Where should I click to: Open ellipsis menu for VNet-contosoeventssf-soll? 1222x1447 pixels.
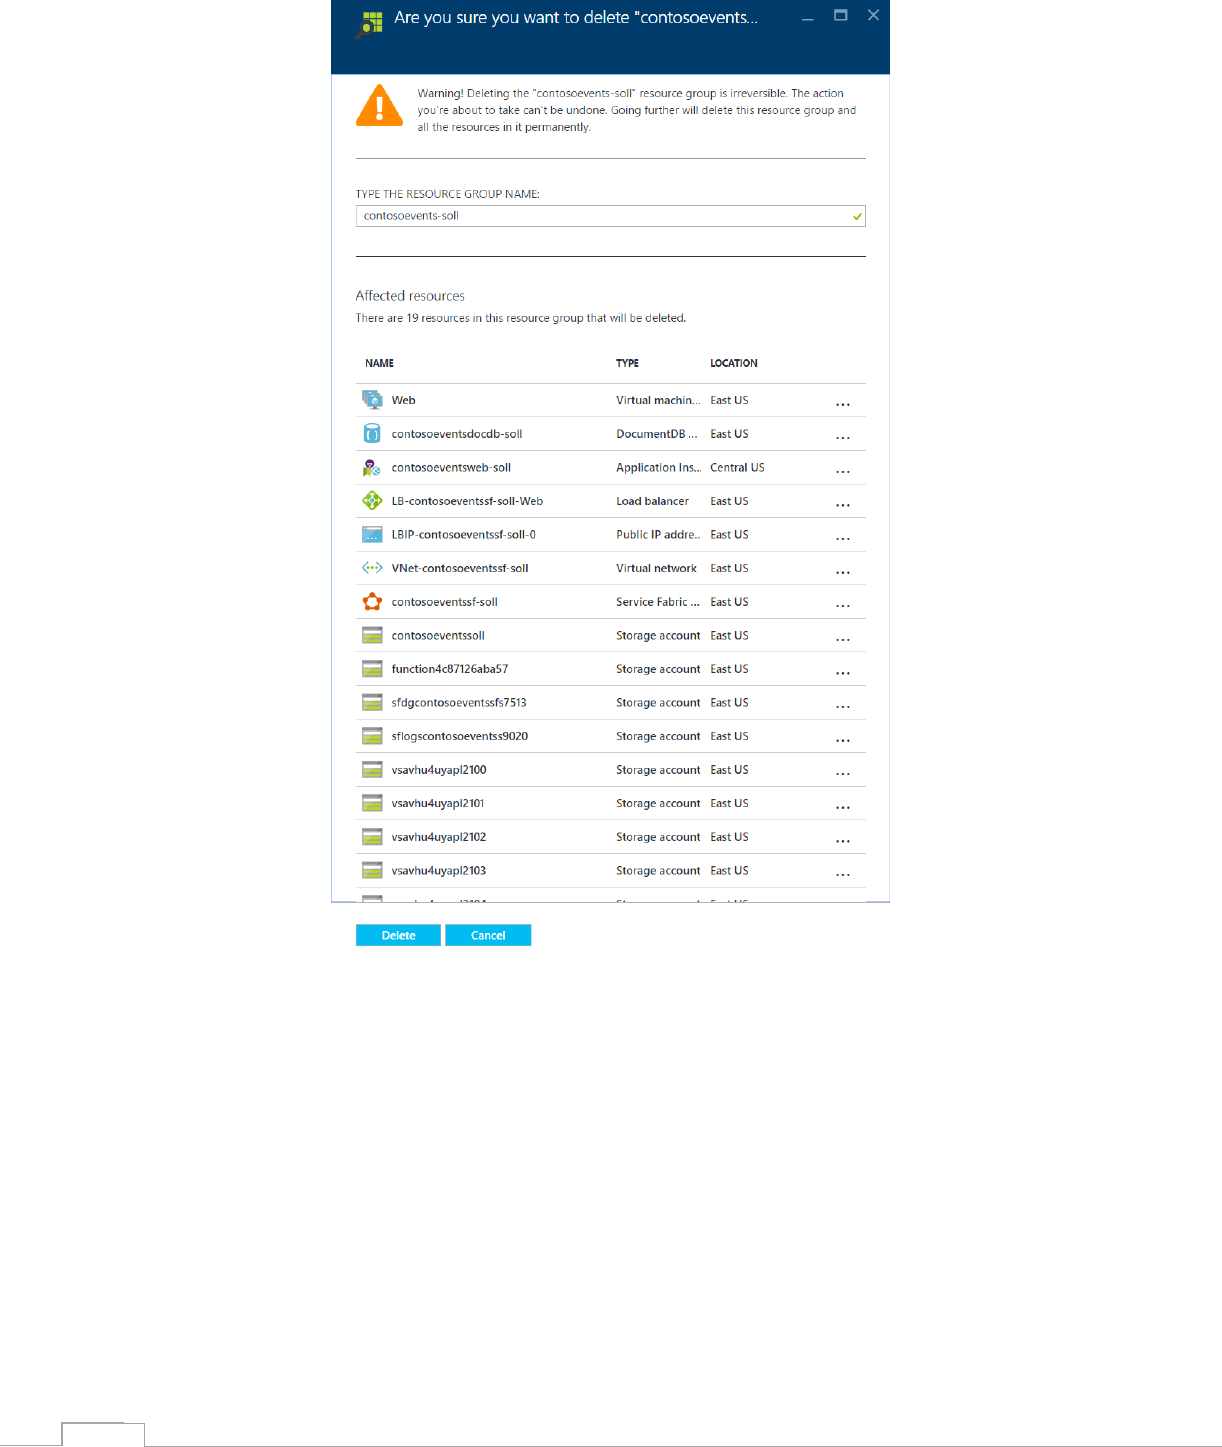click(x=843, y=572)
